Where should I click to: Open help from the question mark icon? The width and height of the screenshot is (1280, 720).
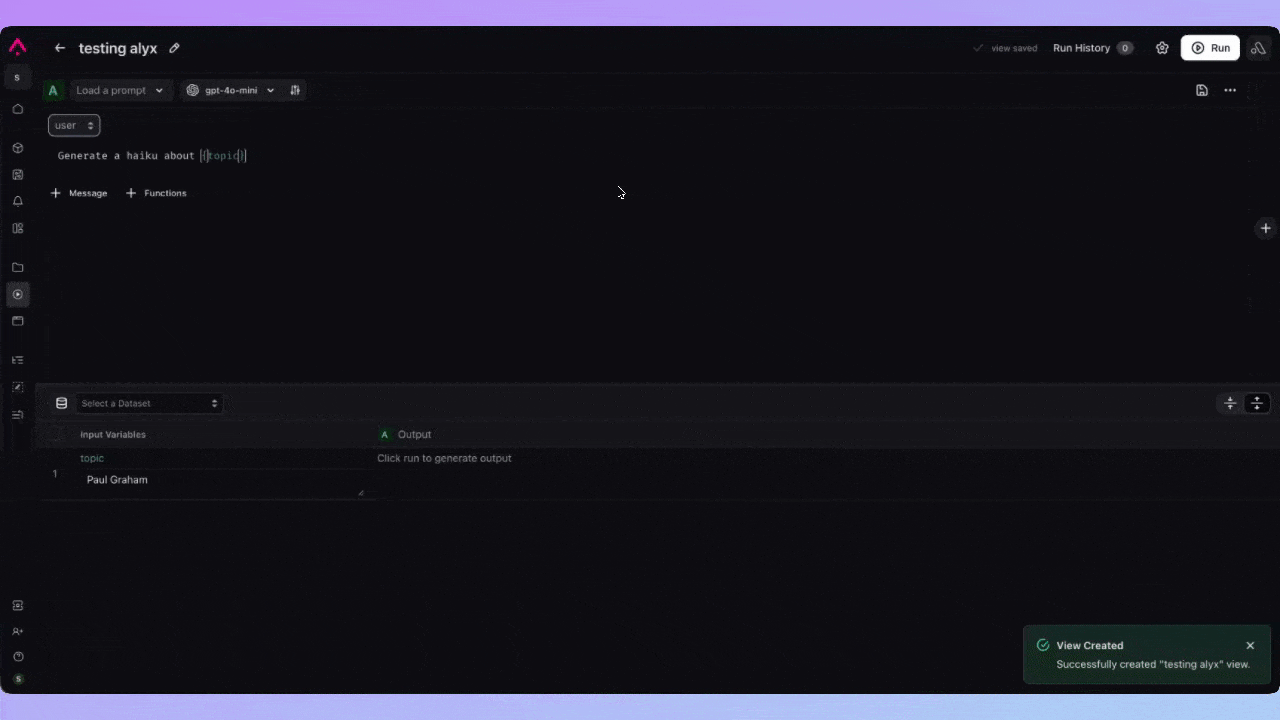[x=17, y=656]
